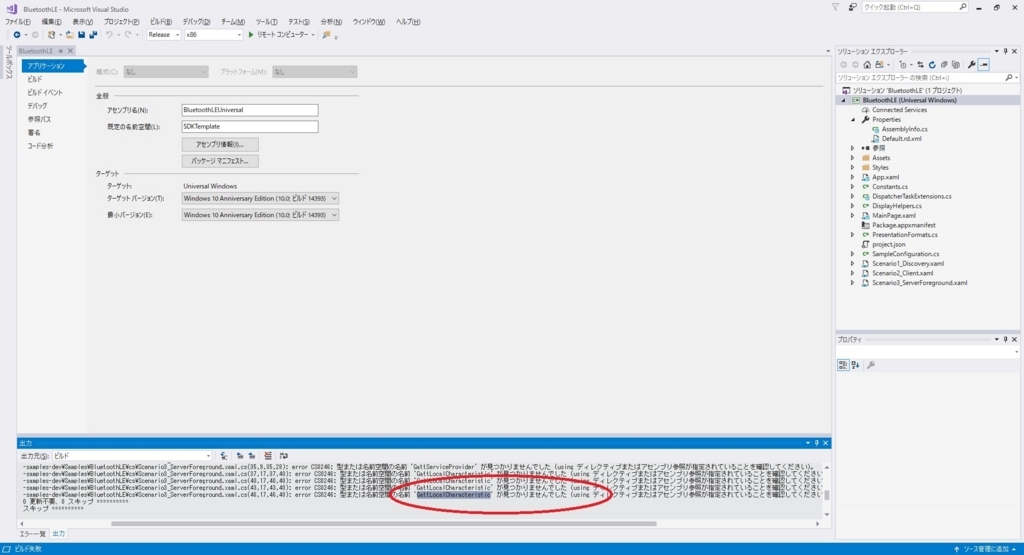Click the アセンブリ情報 button
This screenshot has height=555, width=1024.
220,145
